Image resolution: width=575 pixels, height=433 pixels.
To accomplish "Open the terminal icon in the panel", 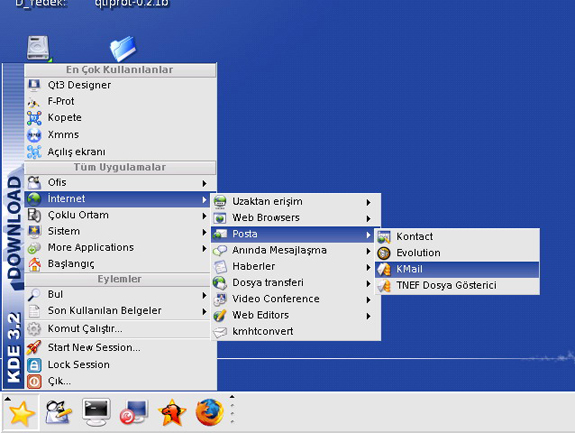I will pos(96,412).
